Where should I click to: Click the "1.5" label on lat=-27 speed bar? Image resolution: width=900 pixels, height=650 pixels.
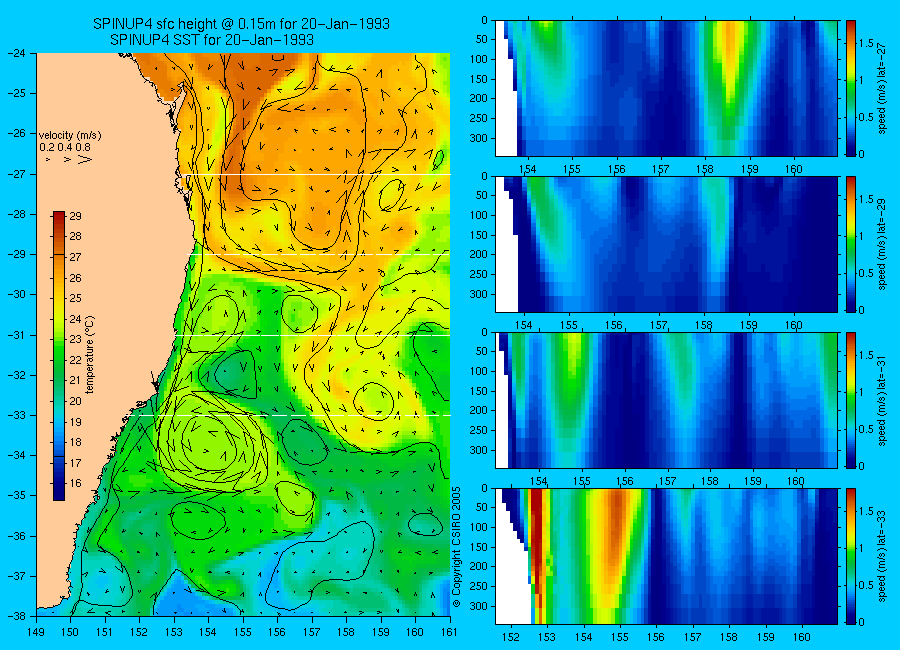coord(866,43)
